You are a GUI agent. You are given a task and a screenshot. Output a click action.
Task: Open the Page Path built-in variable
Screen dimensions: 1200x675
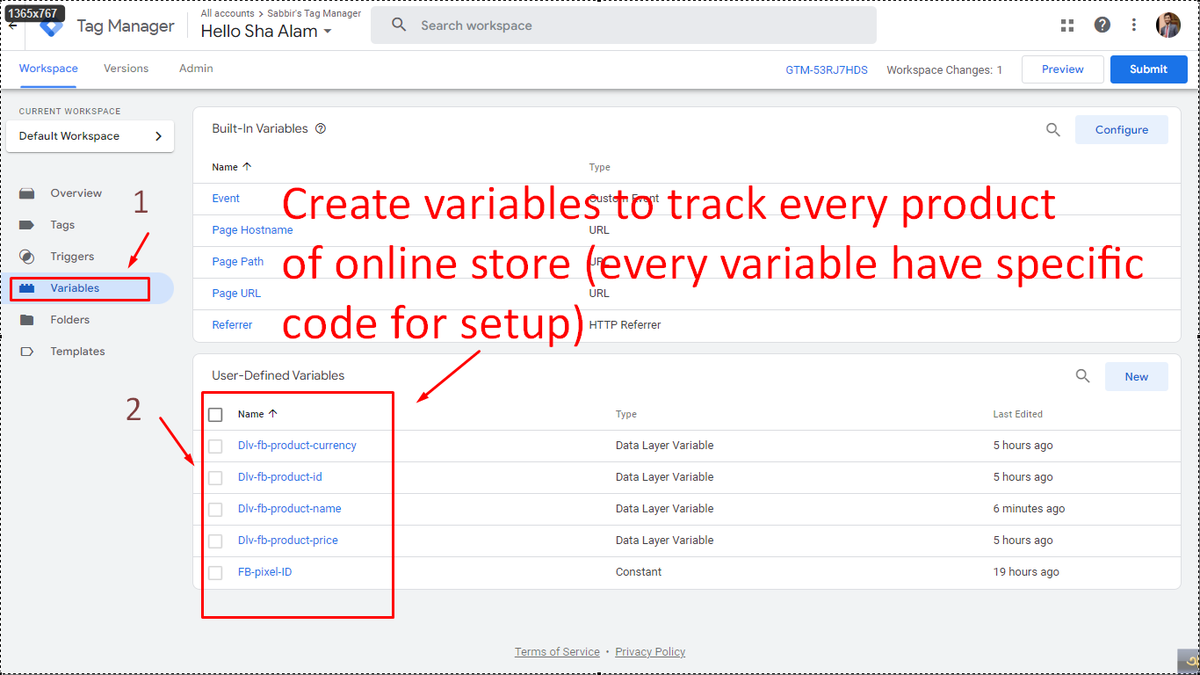click(238, 262)
